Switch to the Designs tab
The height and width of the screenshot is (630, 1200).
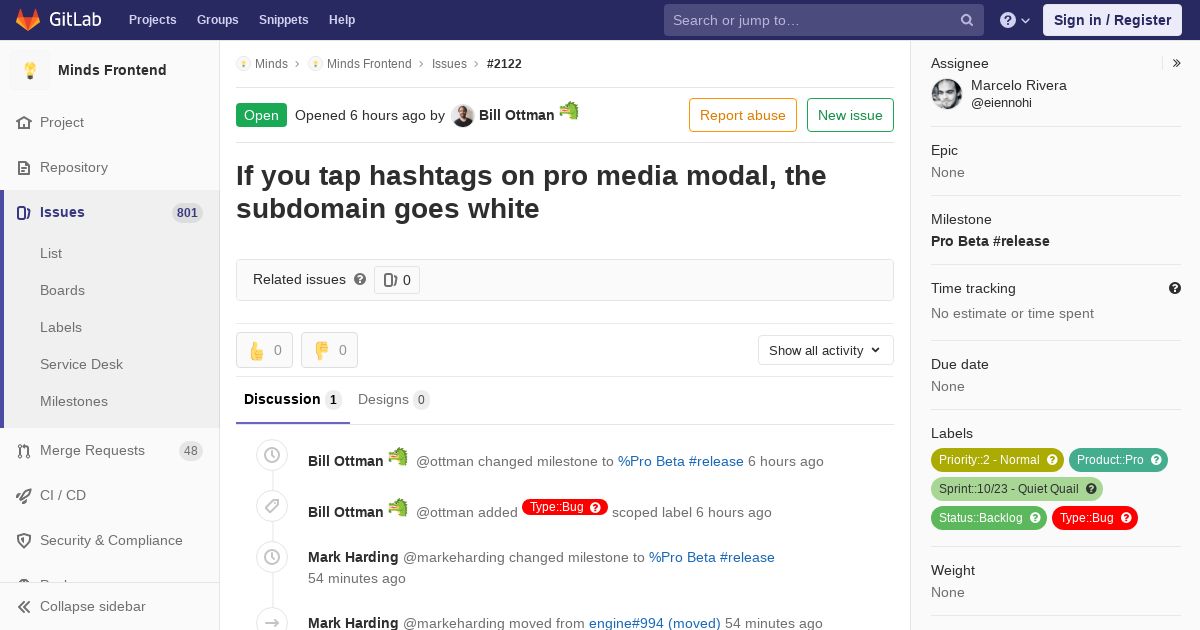[x=393, y=399]
